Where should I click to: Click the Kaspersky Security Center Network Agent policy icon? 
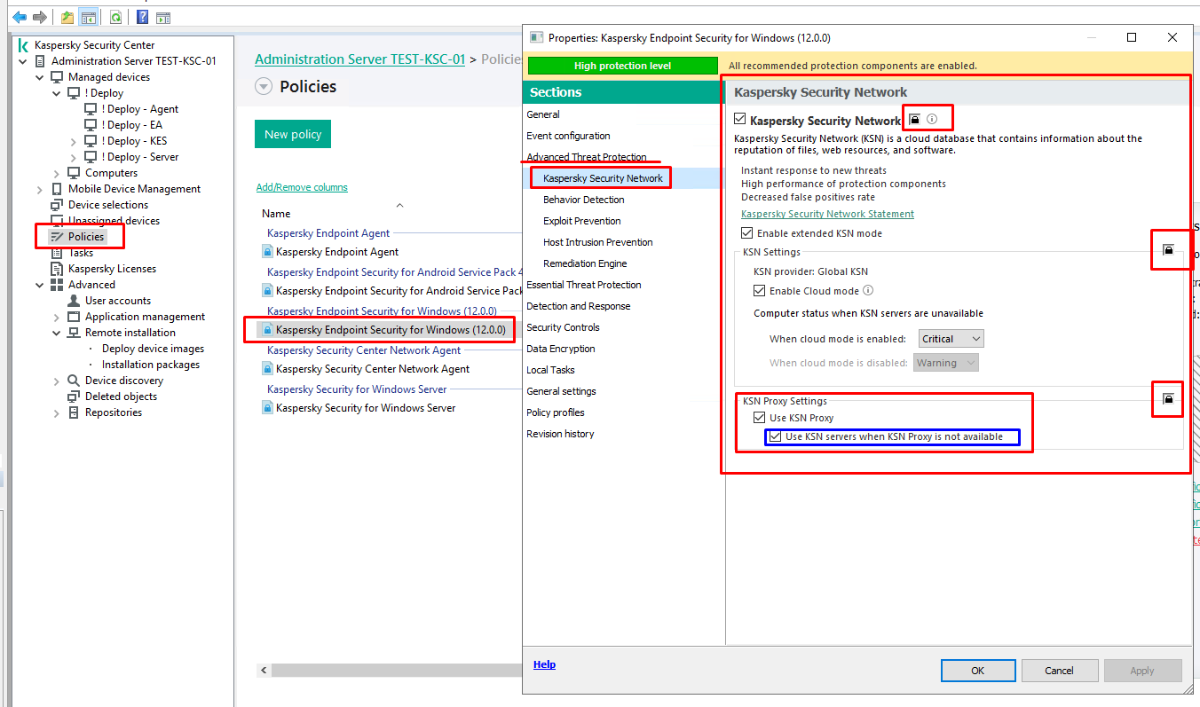coord(267,369)
